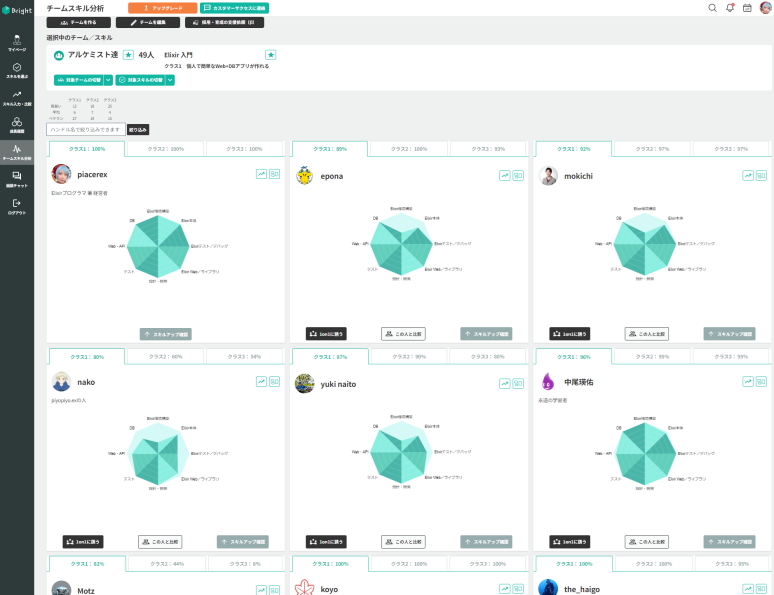Click スキルアップ確認 on mokichi card

tap(730, 334)
